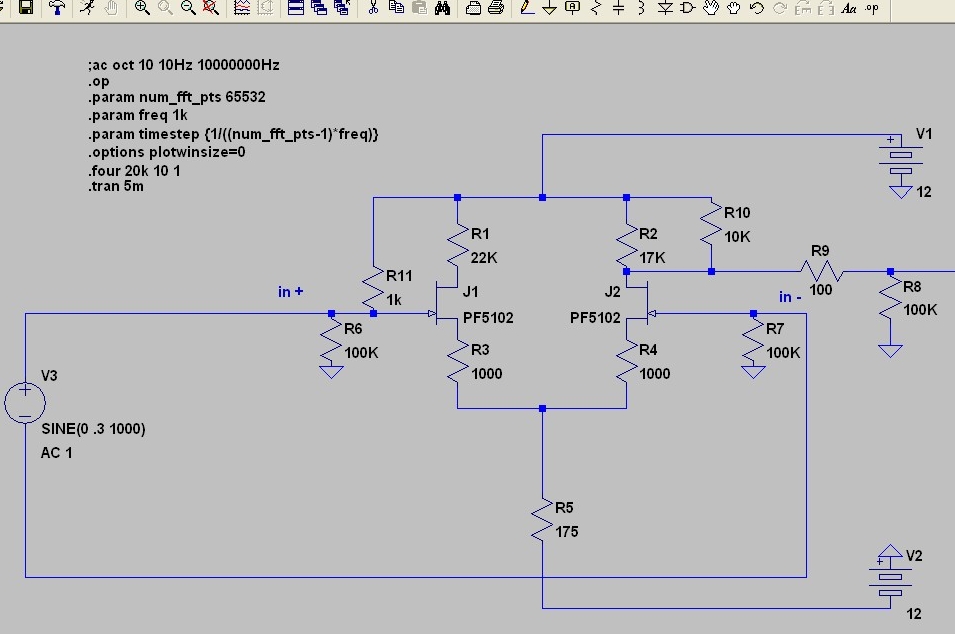Click the '.param freq 1k' directive
955x634 pixels.
pyautogui.click(x=138, y=115)
